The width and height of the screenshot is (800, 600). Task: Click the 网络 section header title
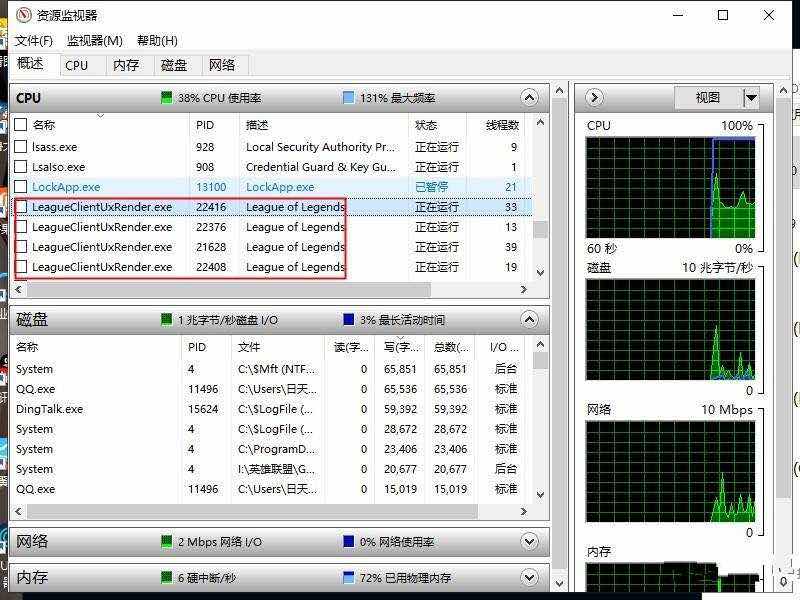(32, 541)
